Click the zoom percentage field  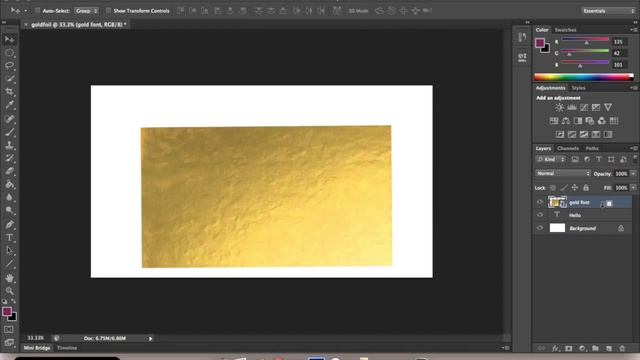pyautogui.click(x=36, y=338)
